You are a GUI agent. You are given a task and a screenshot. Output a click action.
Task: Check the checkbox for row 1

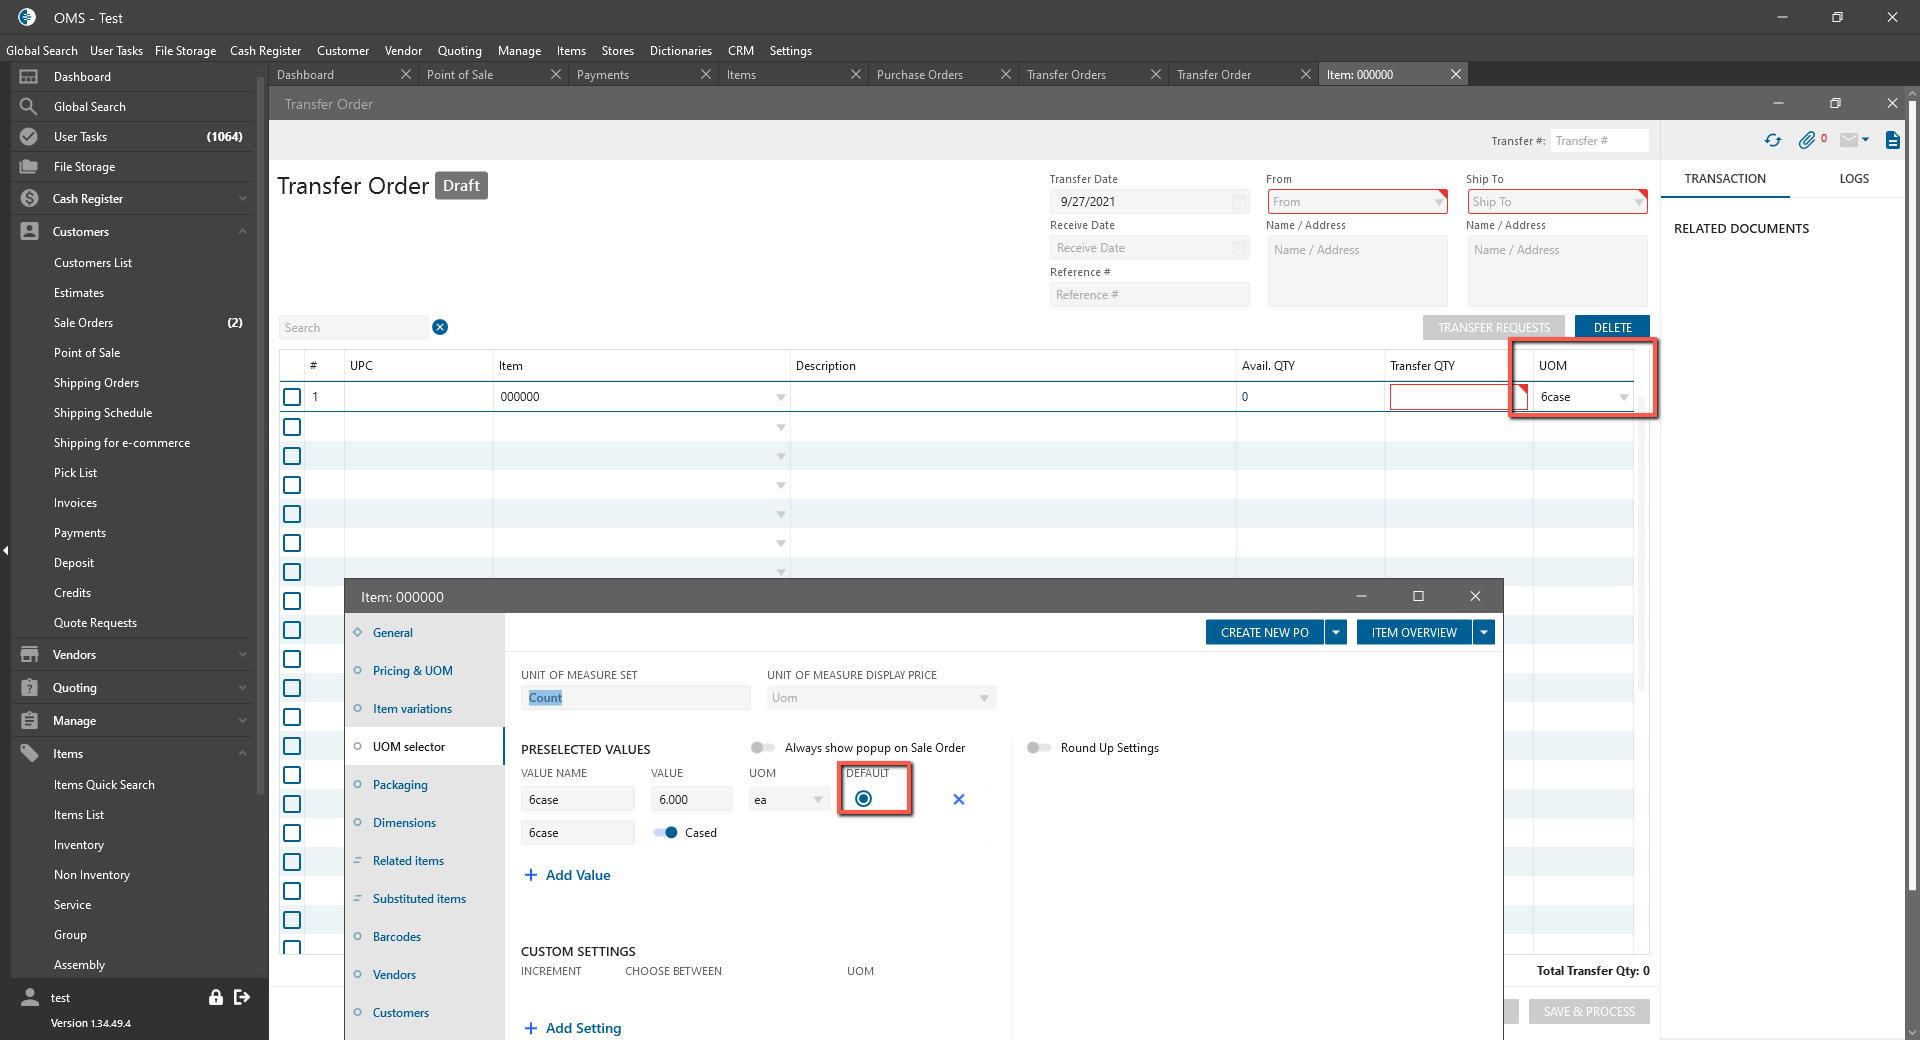[292, 397]
